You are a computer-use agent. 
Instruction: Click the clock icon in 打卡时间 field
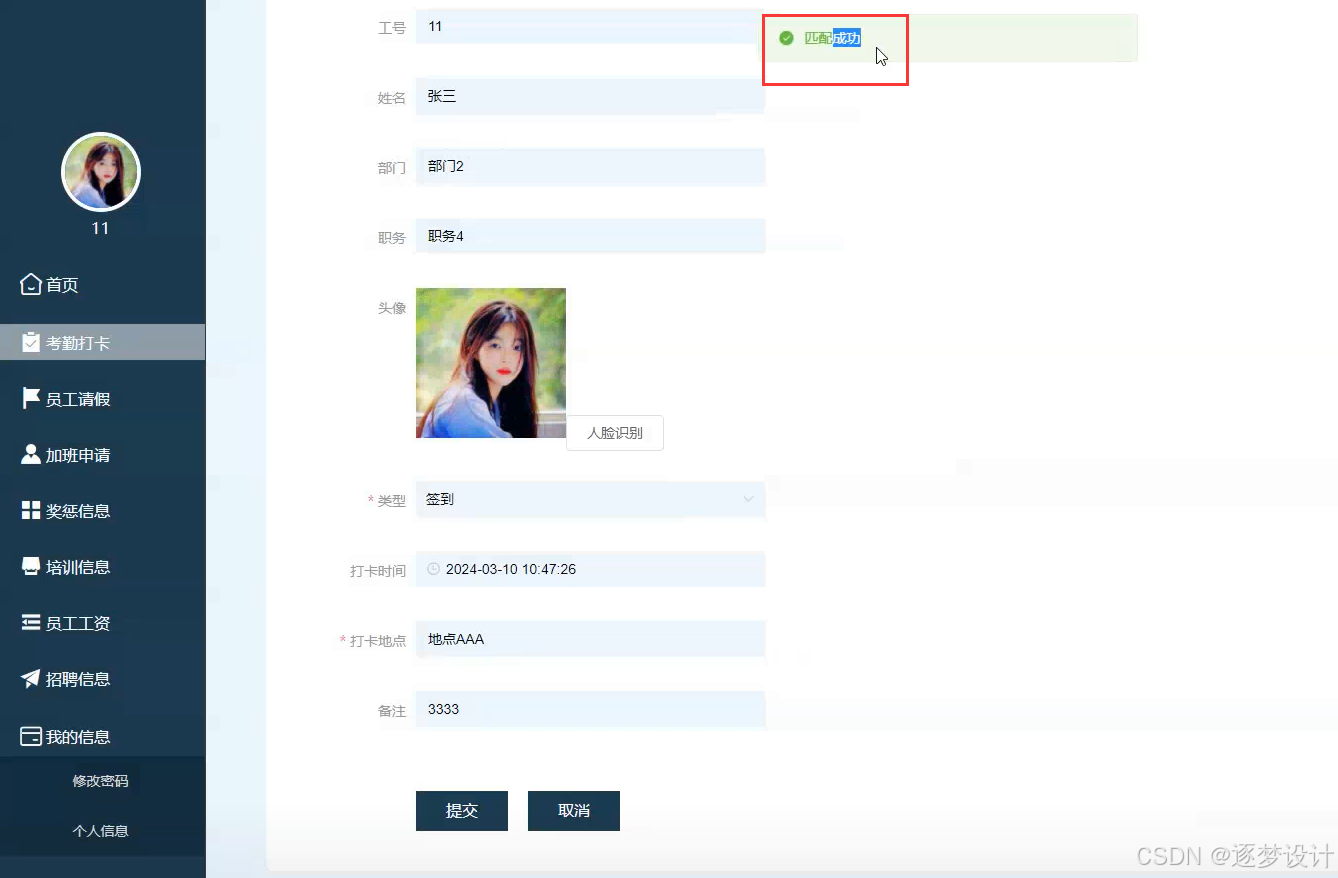point(433,569)
